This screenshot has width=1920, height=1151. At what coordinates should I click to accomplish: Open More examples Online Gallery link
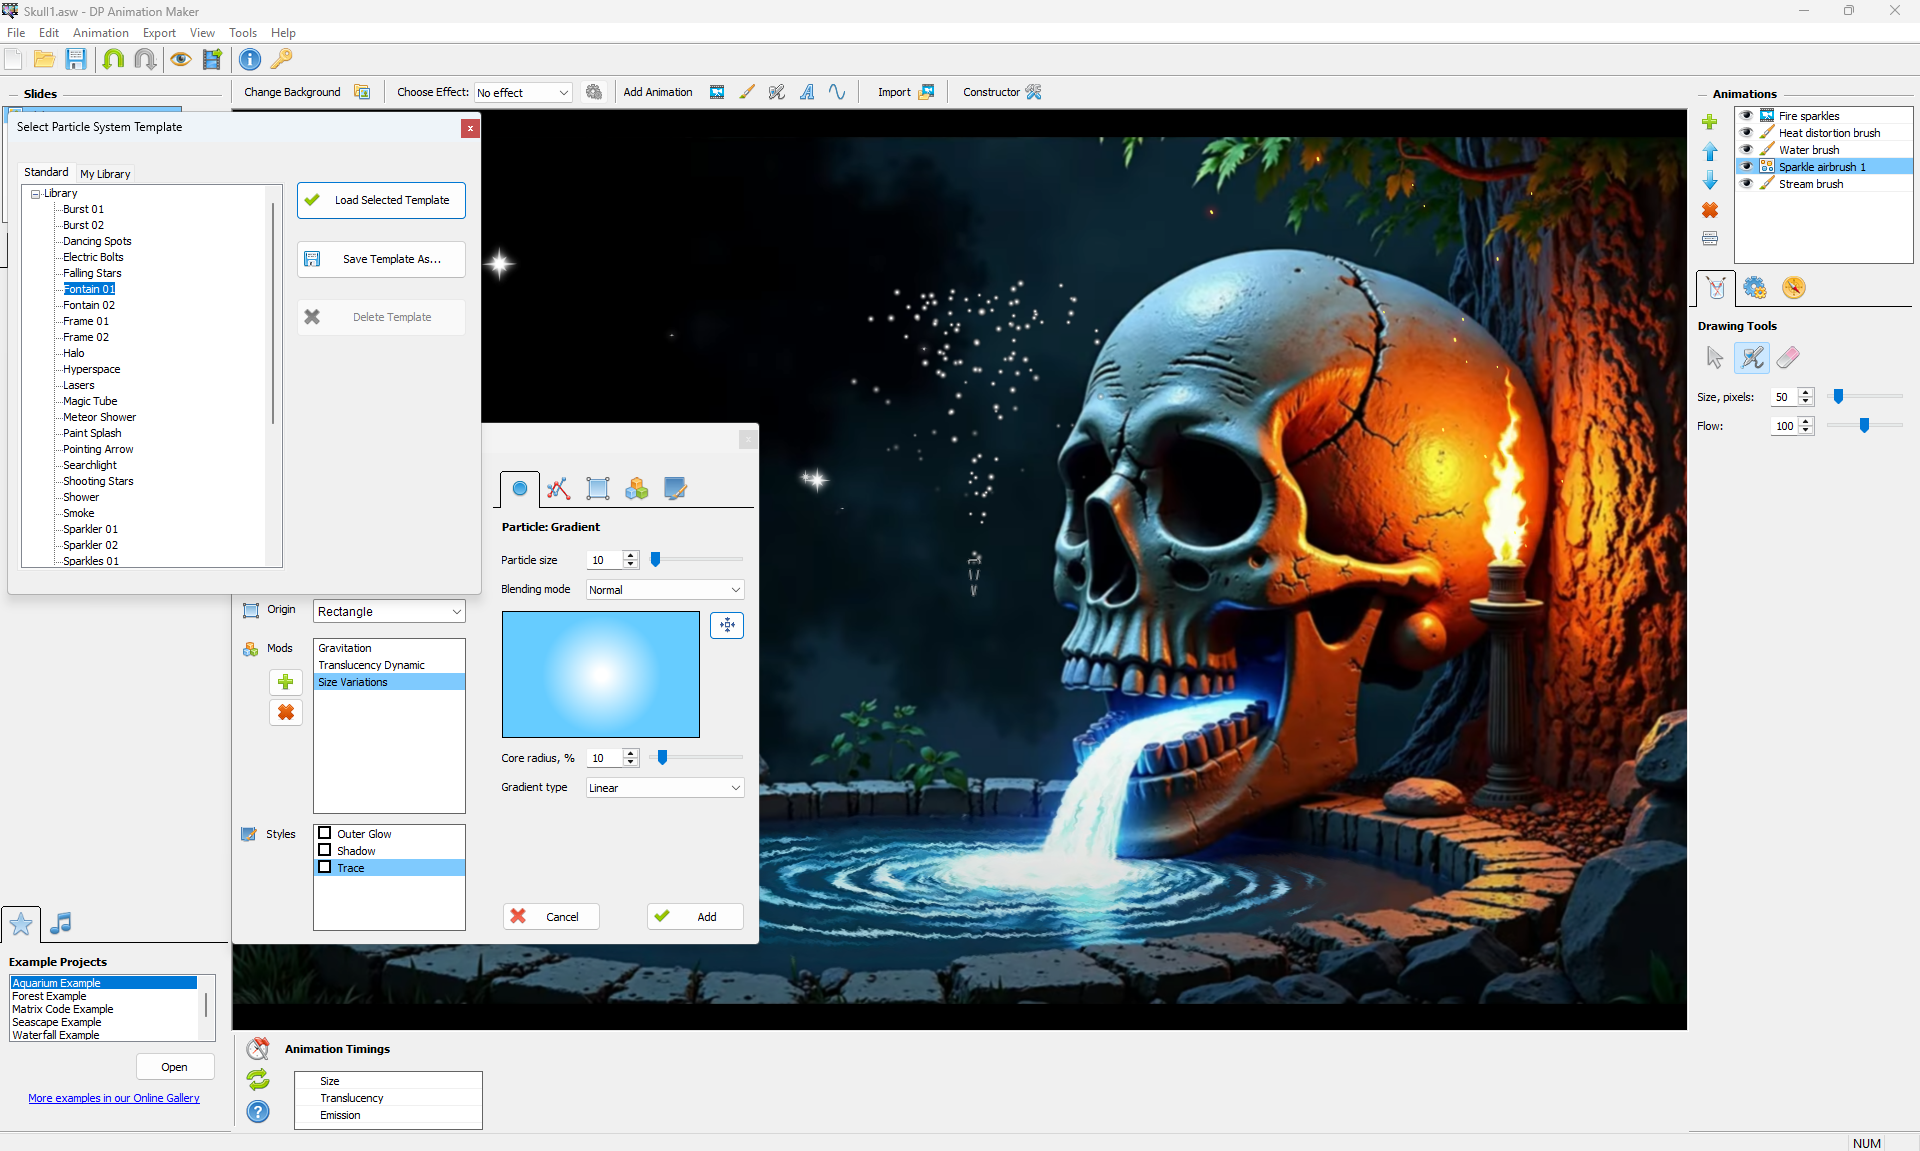pos(114,1098)
